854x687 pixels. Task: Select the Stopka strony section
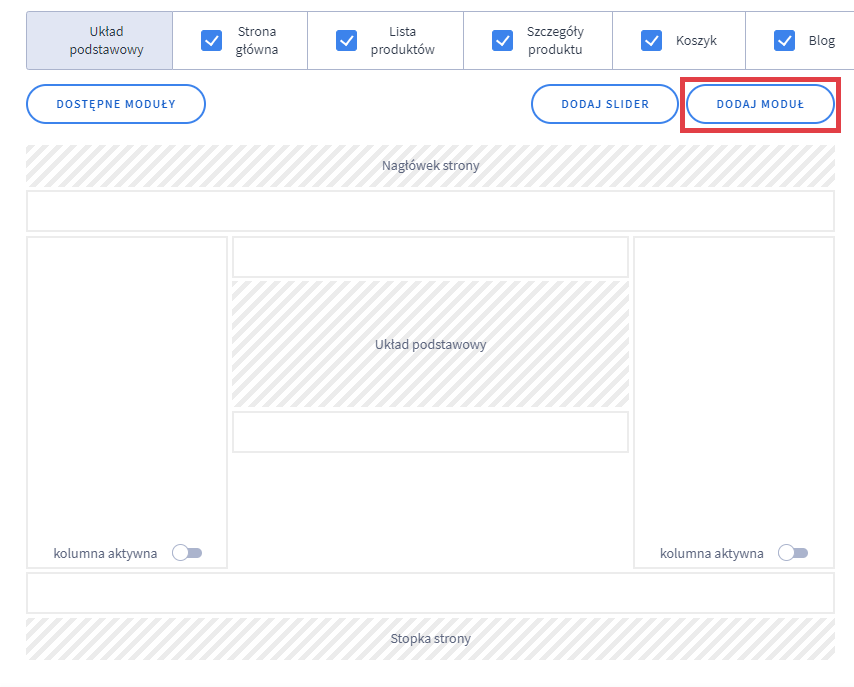[x=430, y=639]
